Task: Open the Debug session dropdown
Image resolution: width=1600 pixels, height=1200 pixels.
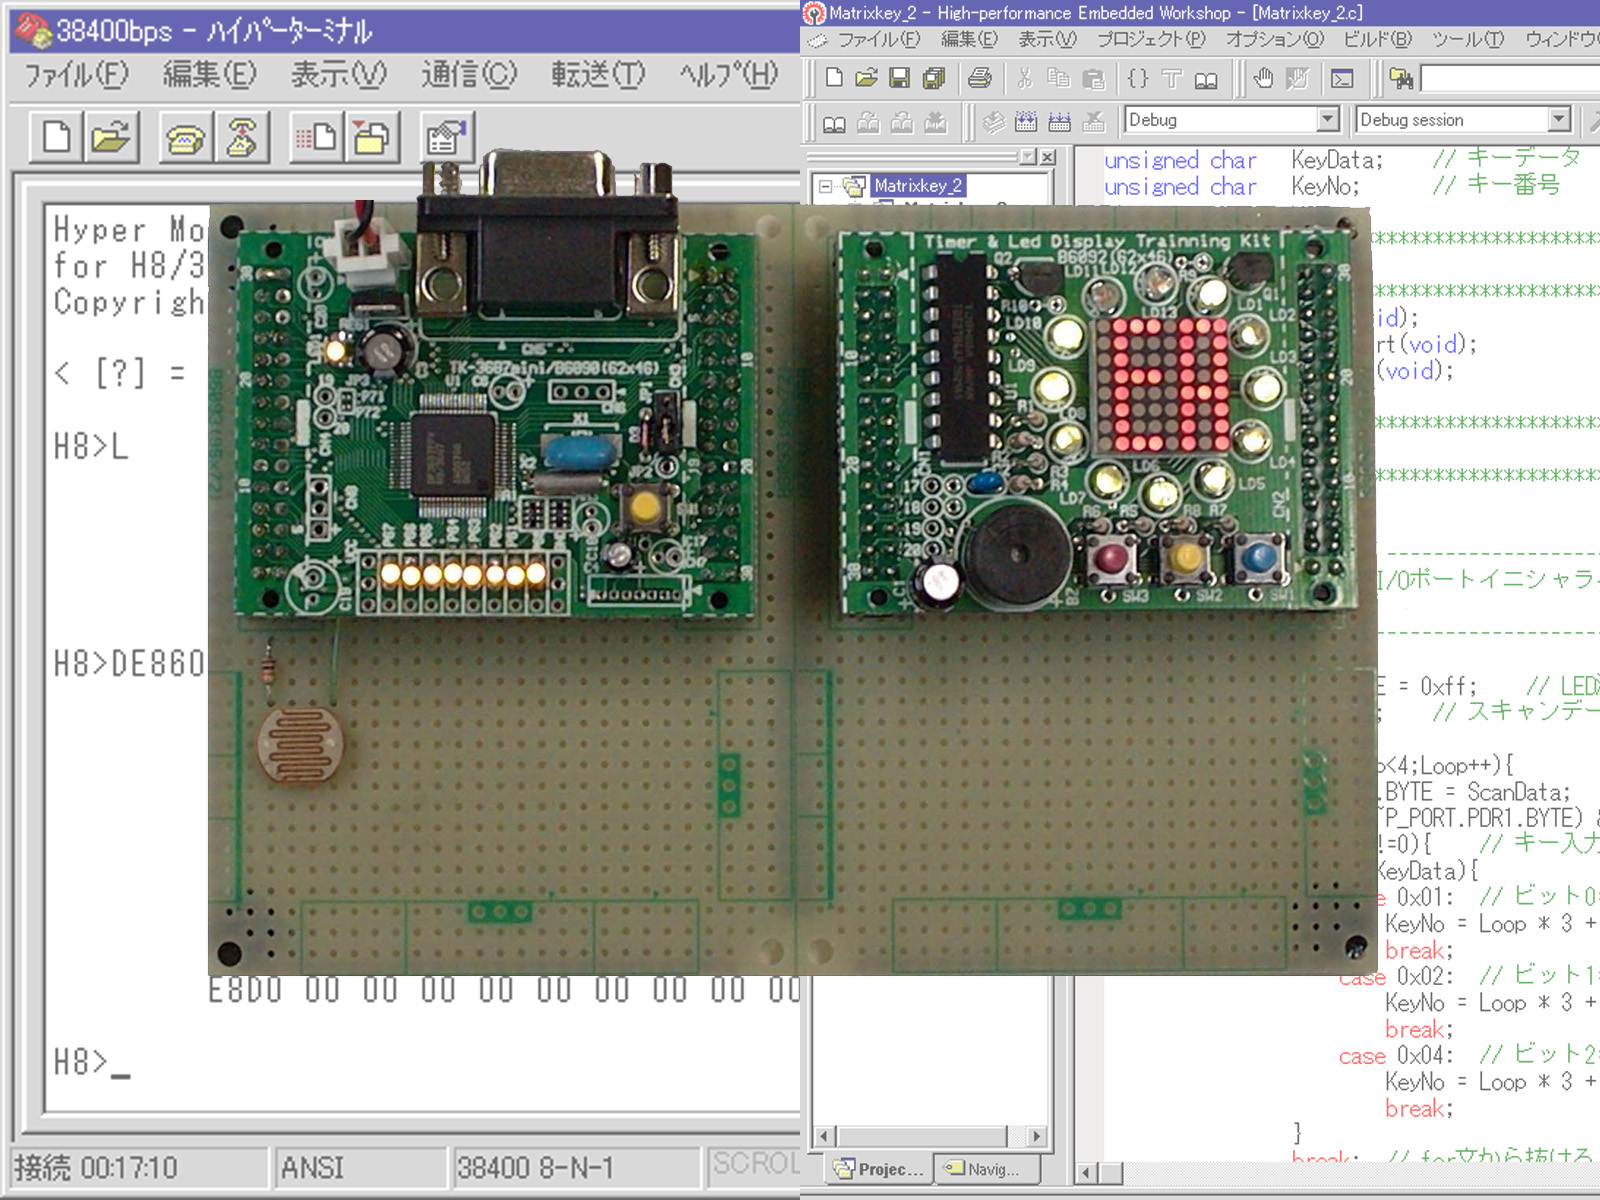Action: coord(1558,120)
